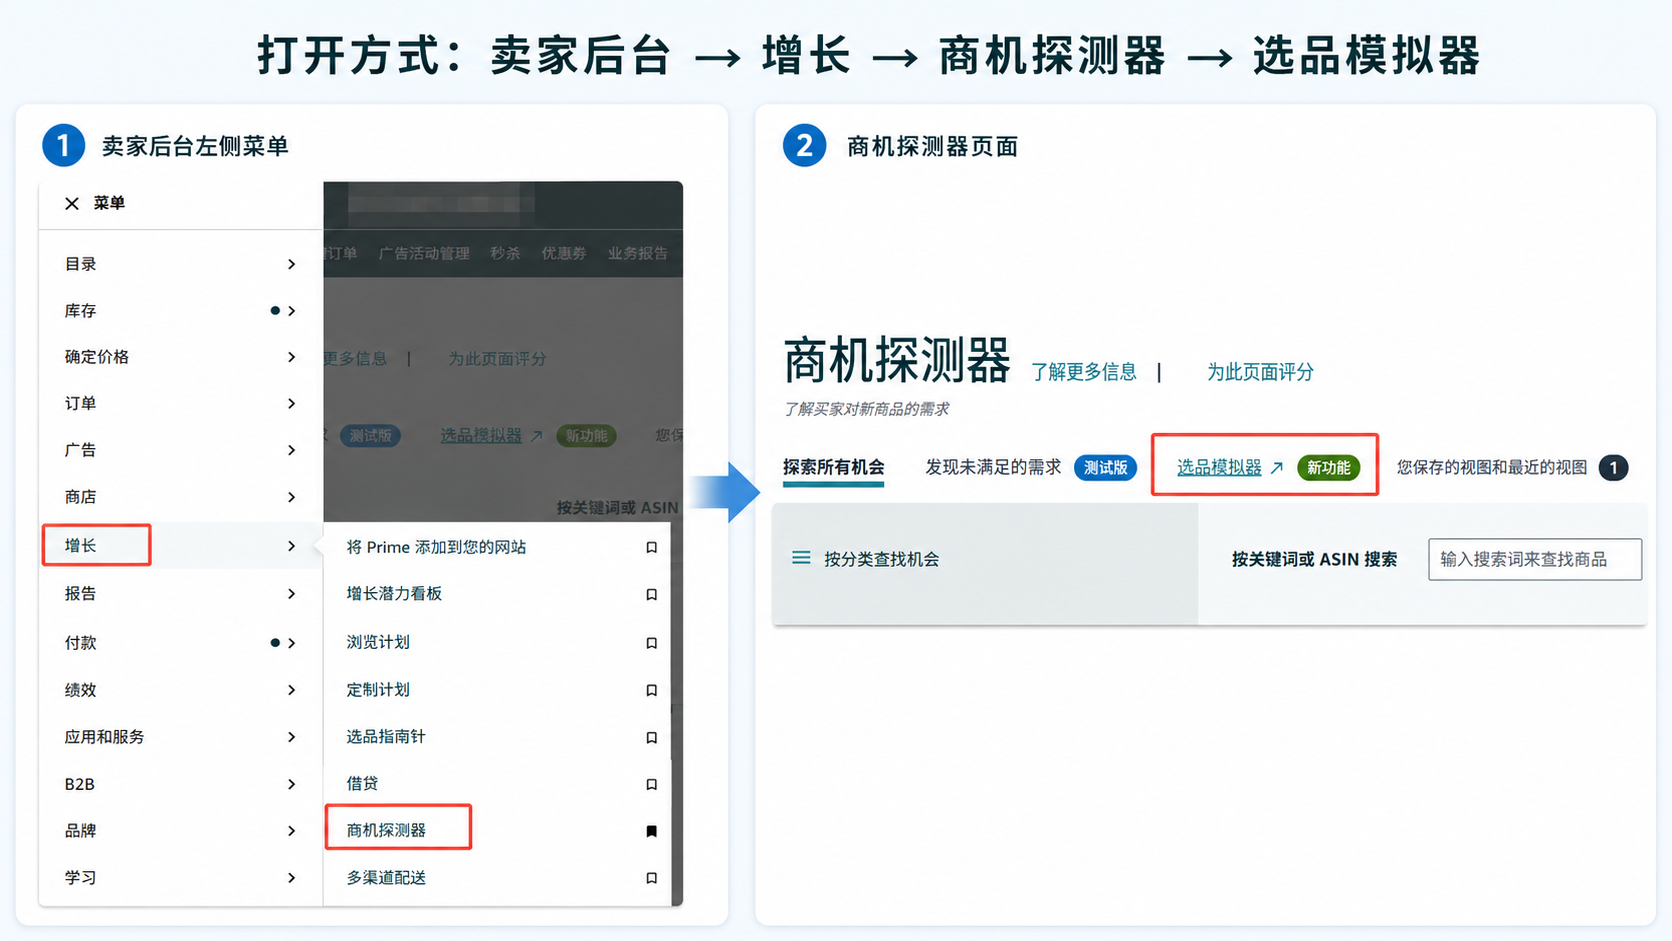Expand the 广告 menu chevron

291,450
